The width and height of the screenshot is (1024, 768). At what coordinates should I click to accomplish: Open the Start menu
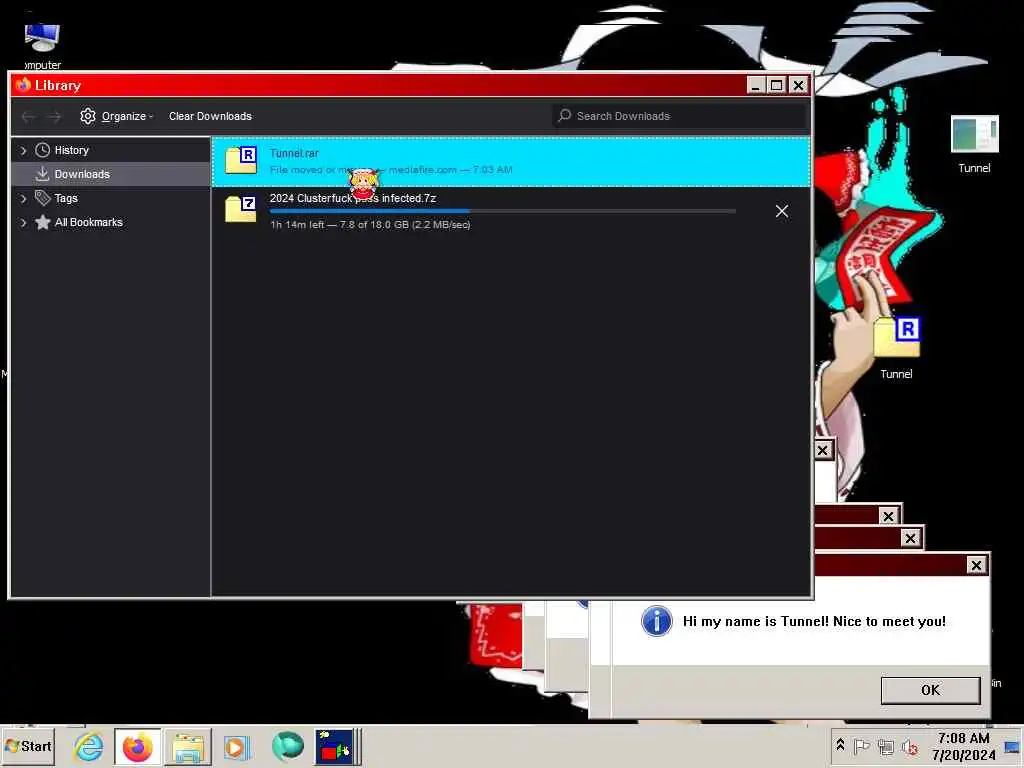tap(28, 746)
